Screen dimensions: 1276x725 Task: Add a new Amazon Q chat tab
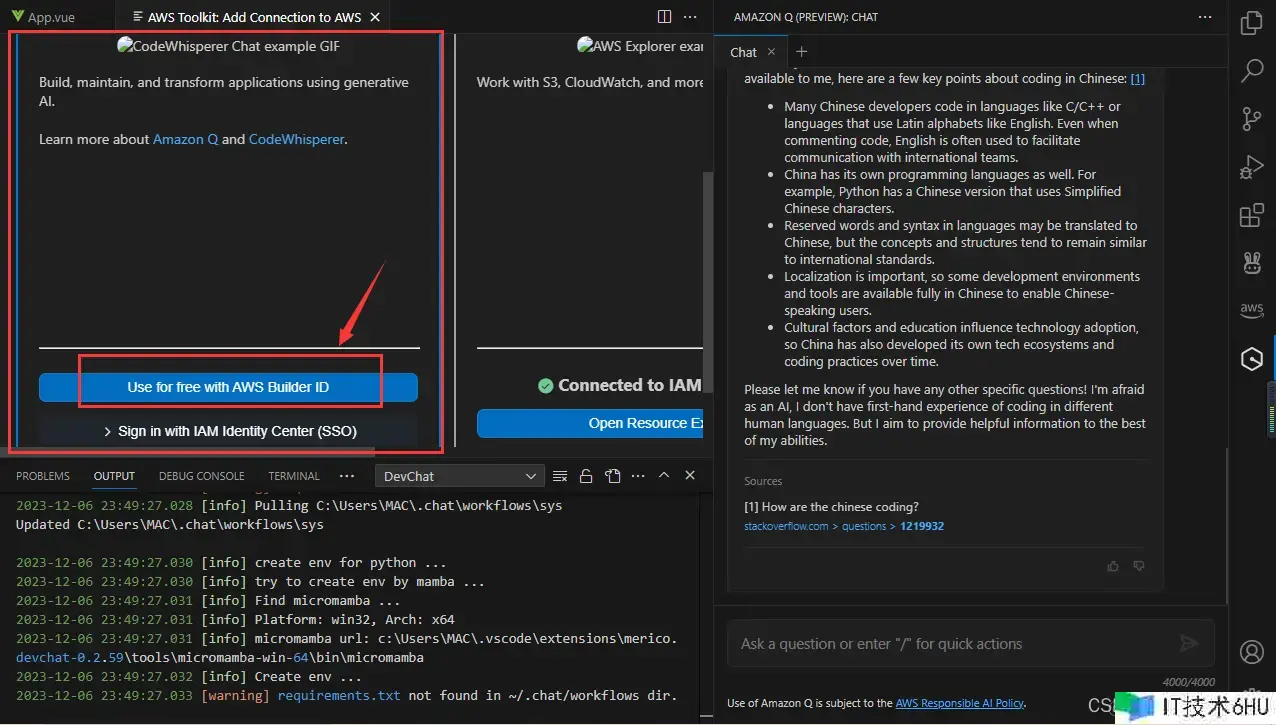point(801,52)
